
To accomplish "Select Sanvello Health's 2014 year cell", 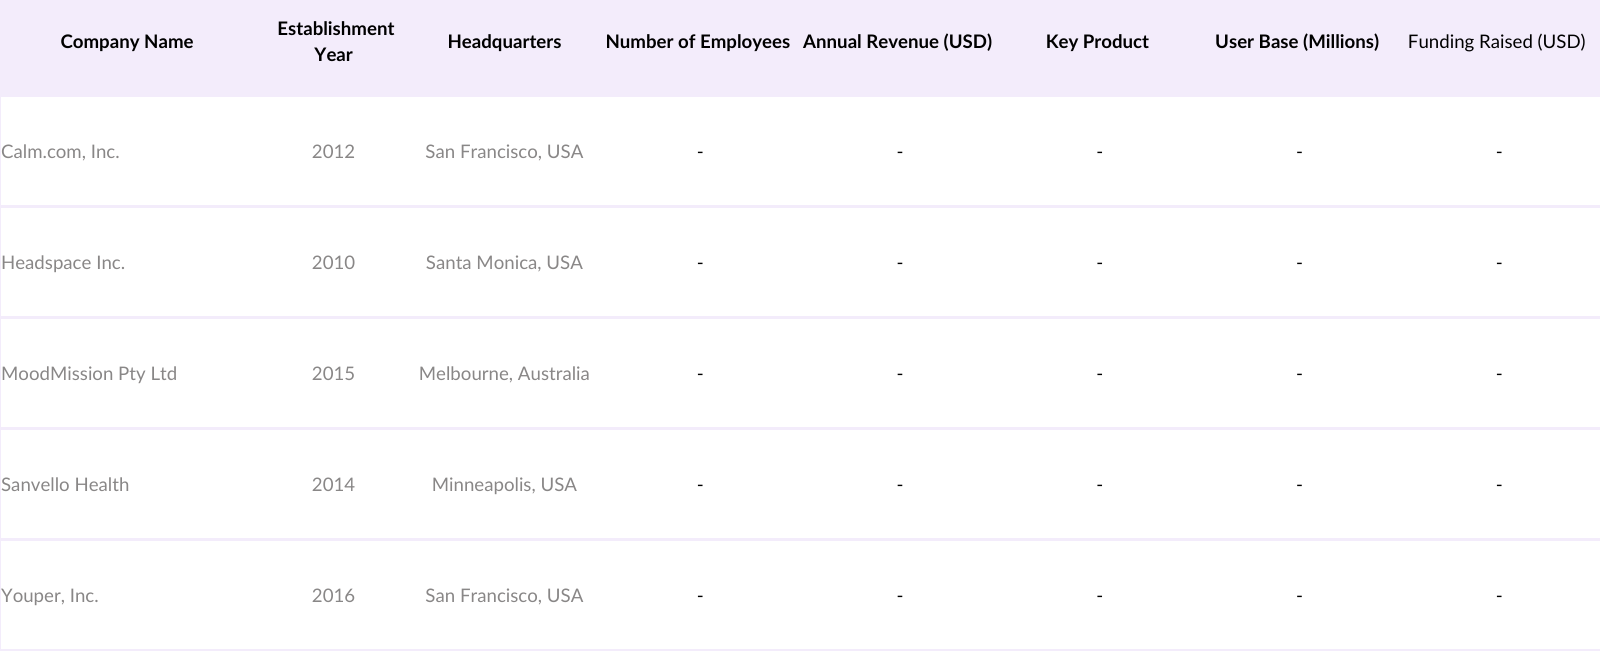I will coord(333,485).
